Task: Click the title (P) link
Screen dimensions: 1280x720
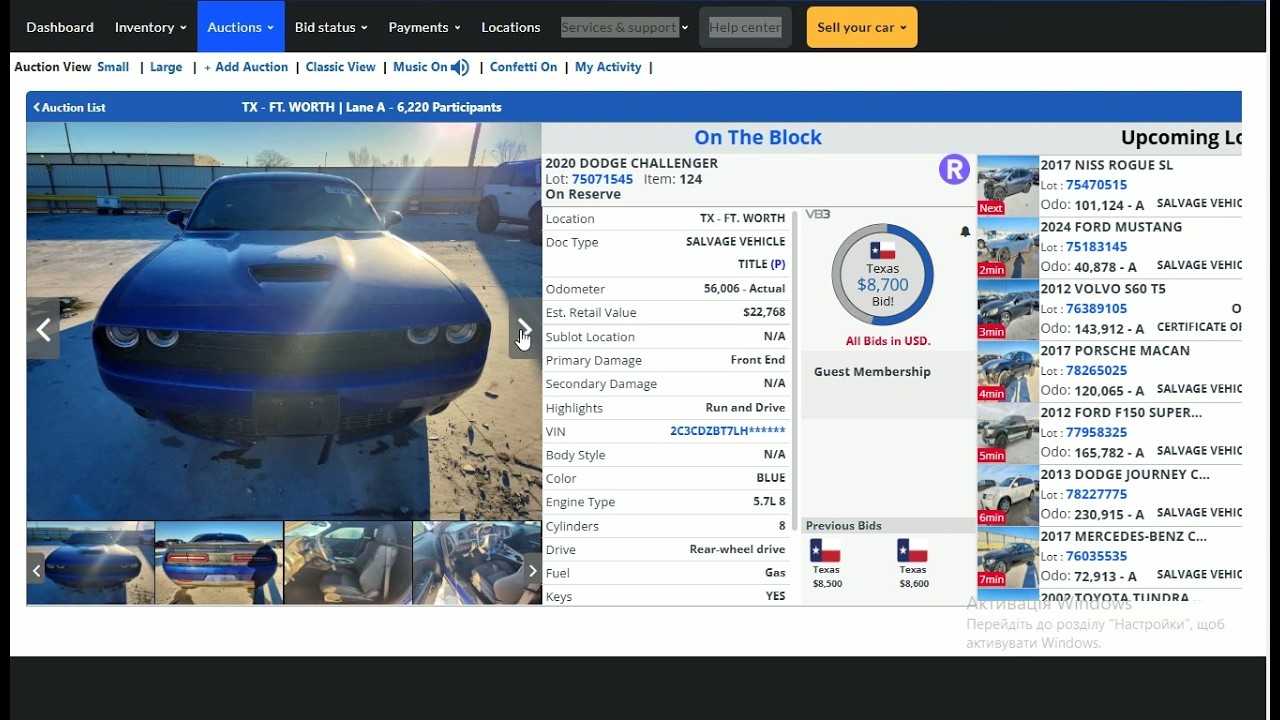Action: click(x=777, y=264)
